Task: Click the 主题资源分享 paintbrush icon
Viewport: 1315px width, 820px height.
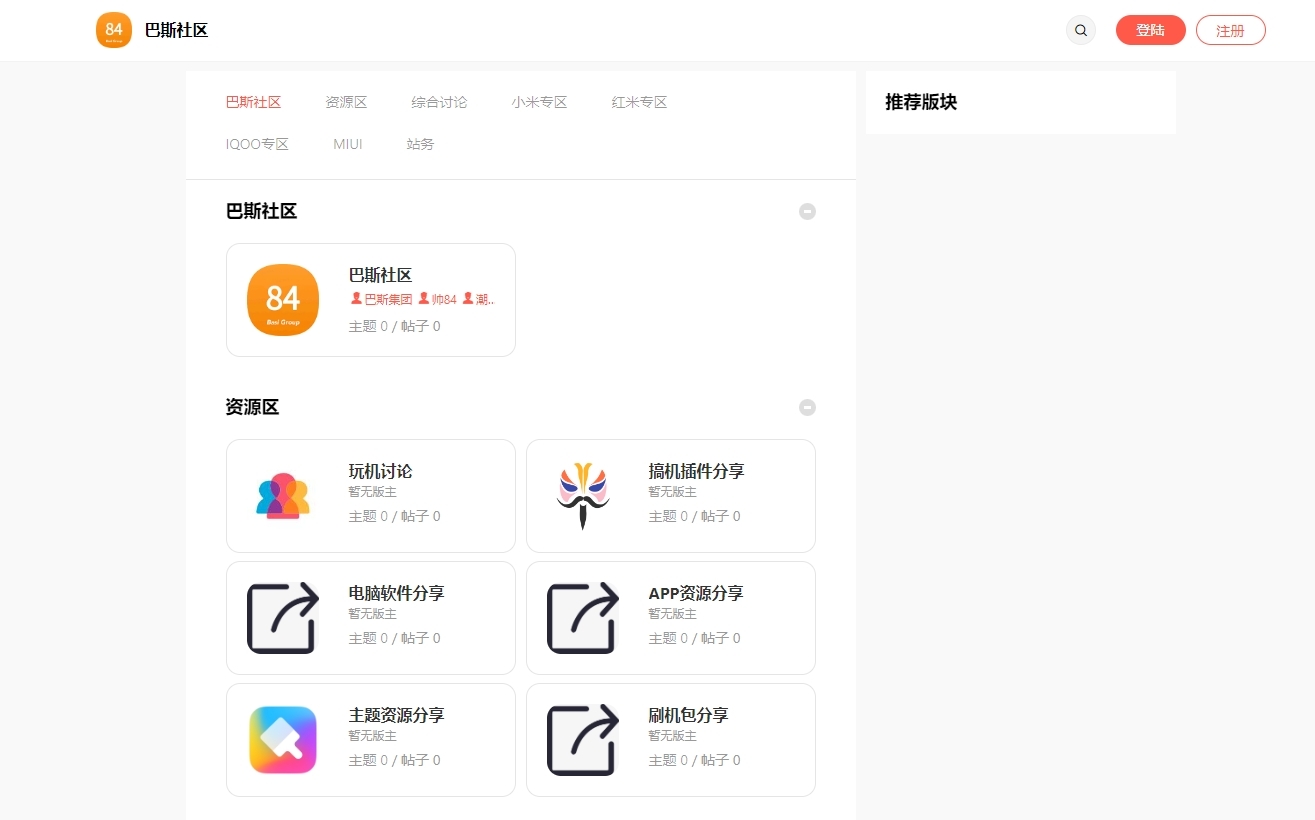Action: (x=283, y=740)
